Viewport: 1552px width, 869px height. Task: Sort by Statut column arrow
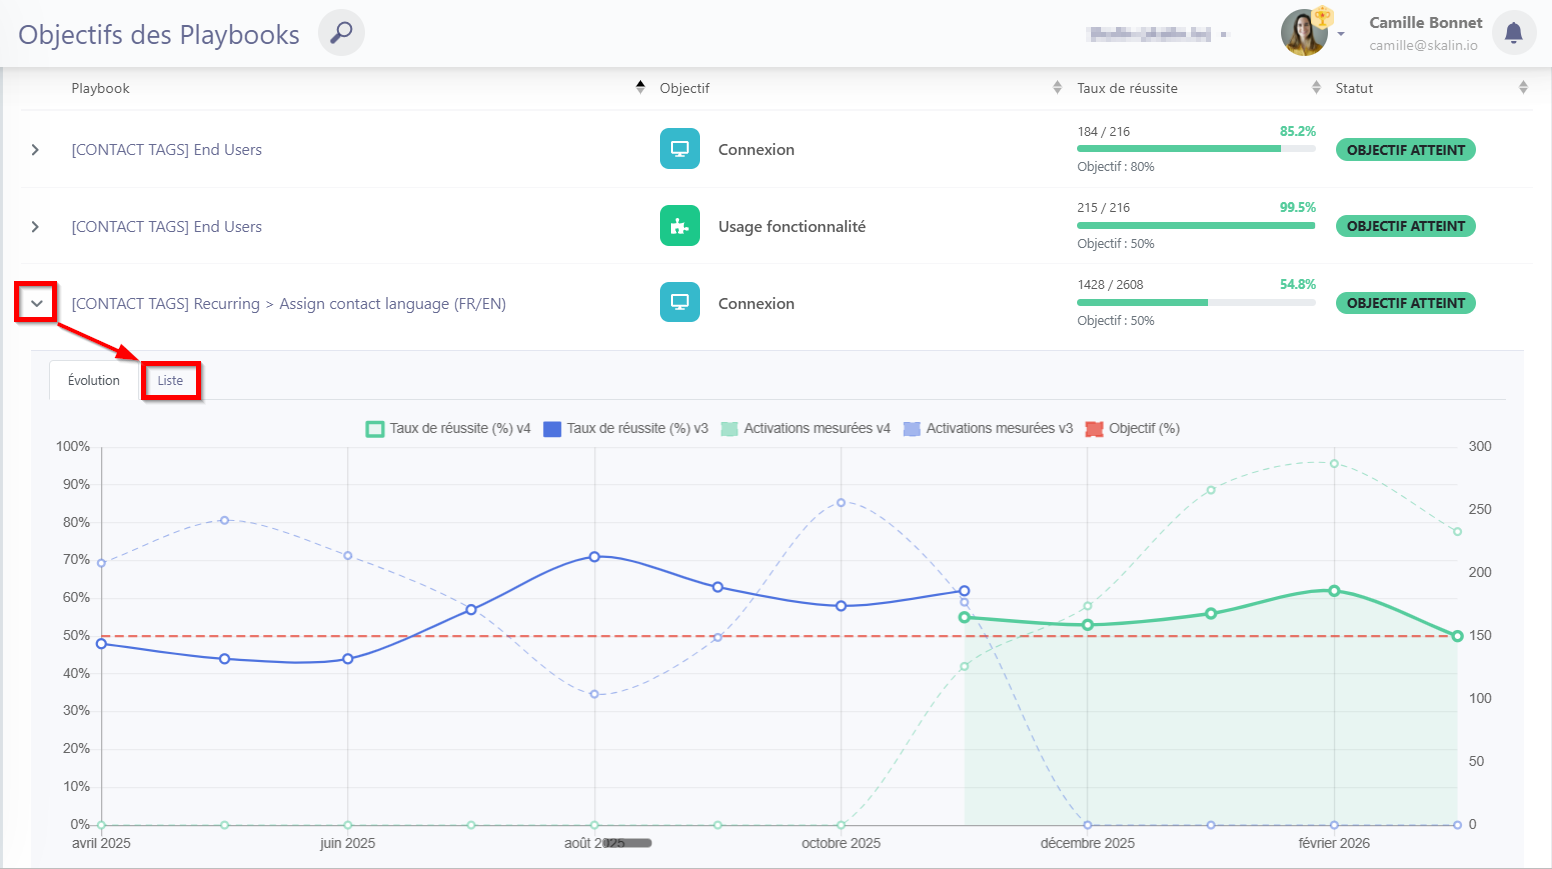(x=1522, y=88)
